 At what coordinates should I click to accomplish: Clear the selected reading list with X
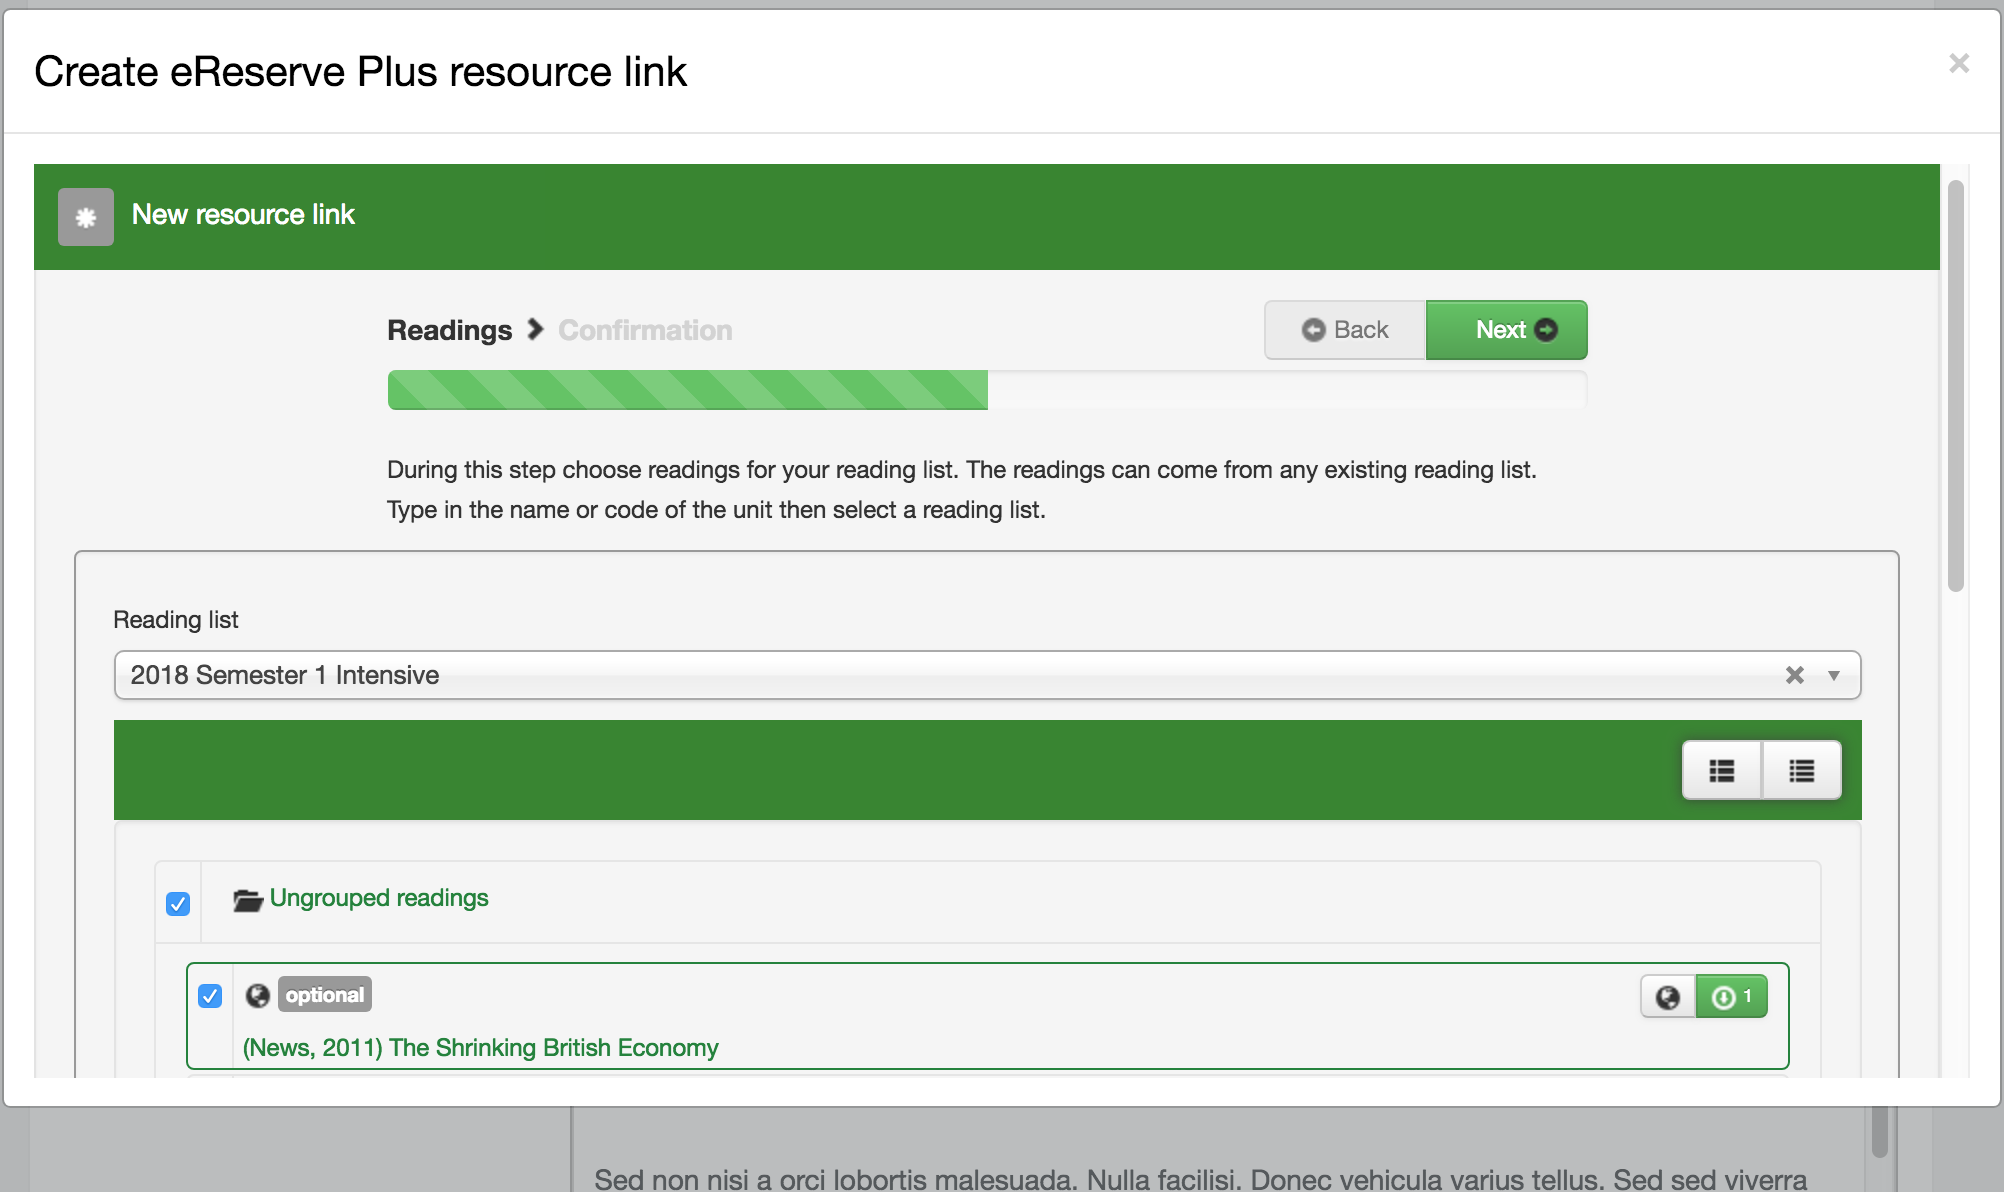(x=1795, y=676)
